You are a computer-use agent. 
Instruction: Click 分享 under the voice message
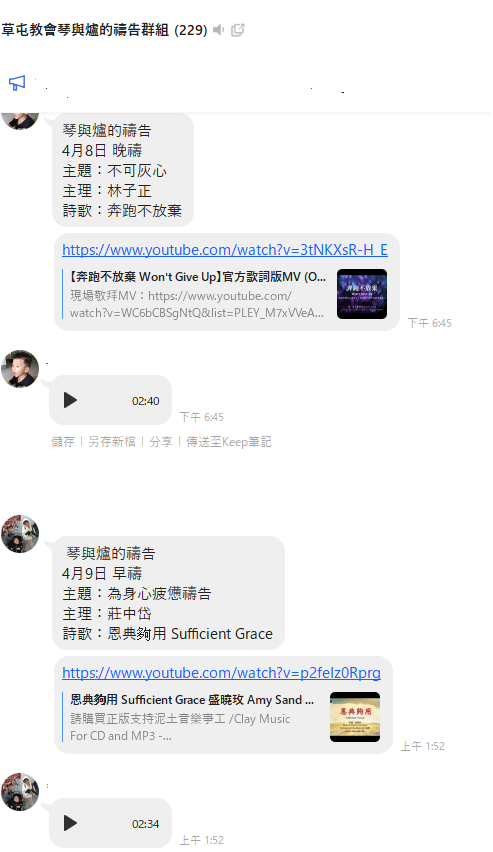pos(161,442)
